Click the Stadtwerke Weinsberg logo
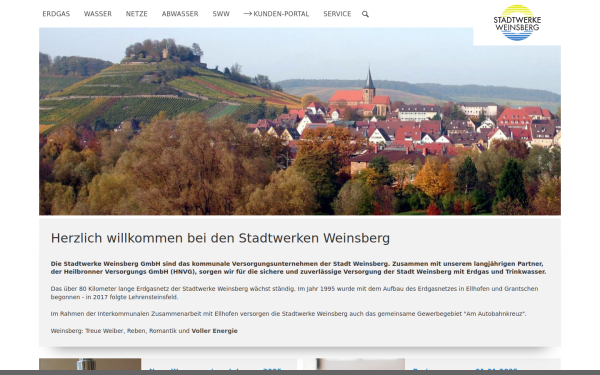This screenshot has width=600, height=375. (517, 23)
